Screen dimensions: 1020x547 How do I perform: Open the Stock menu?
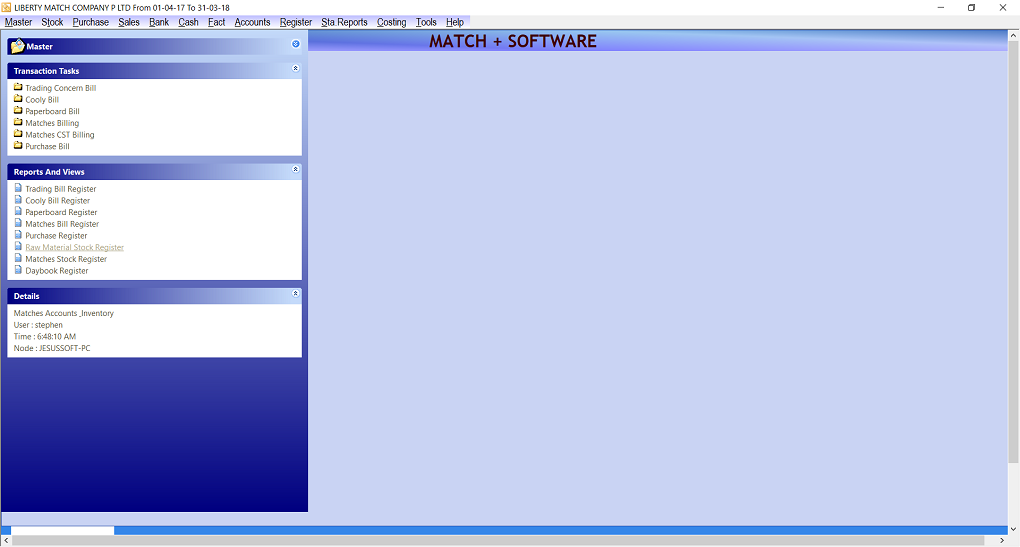[x=52, y=22]
